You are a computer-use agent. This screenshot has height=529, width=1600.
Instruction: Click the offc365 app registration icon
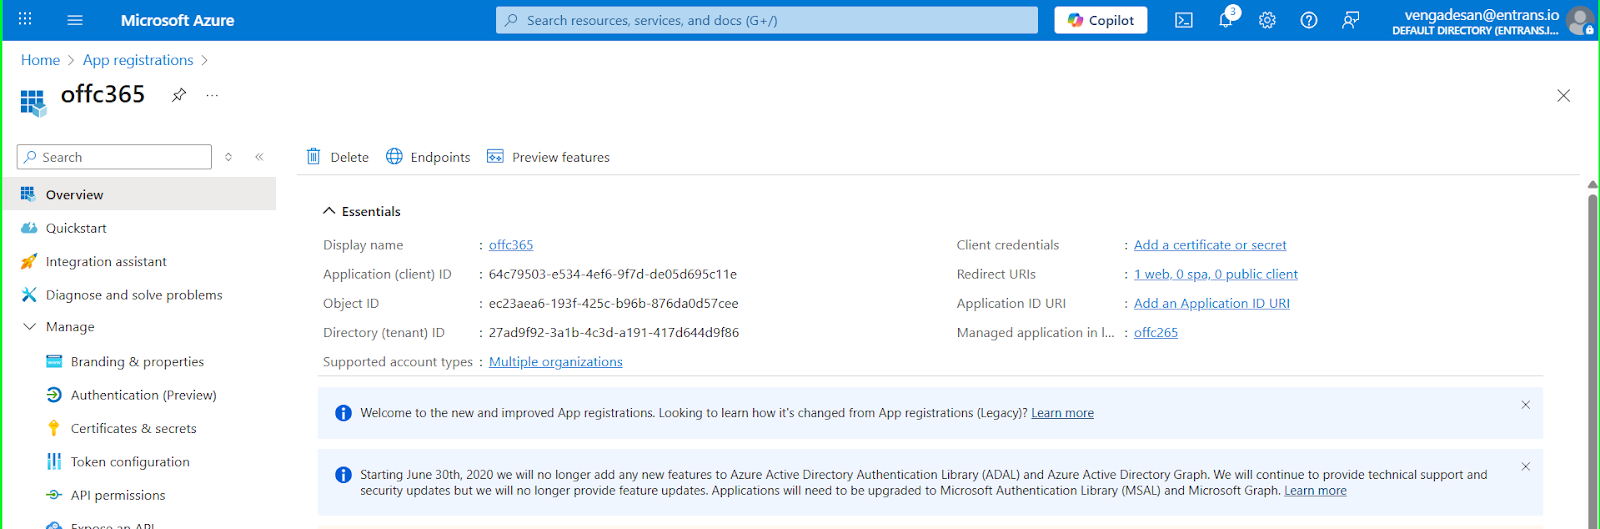(x=33, y=102)
